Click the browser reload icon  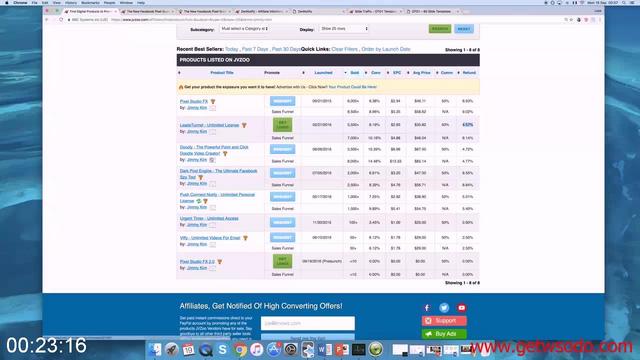[61, 20]
